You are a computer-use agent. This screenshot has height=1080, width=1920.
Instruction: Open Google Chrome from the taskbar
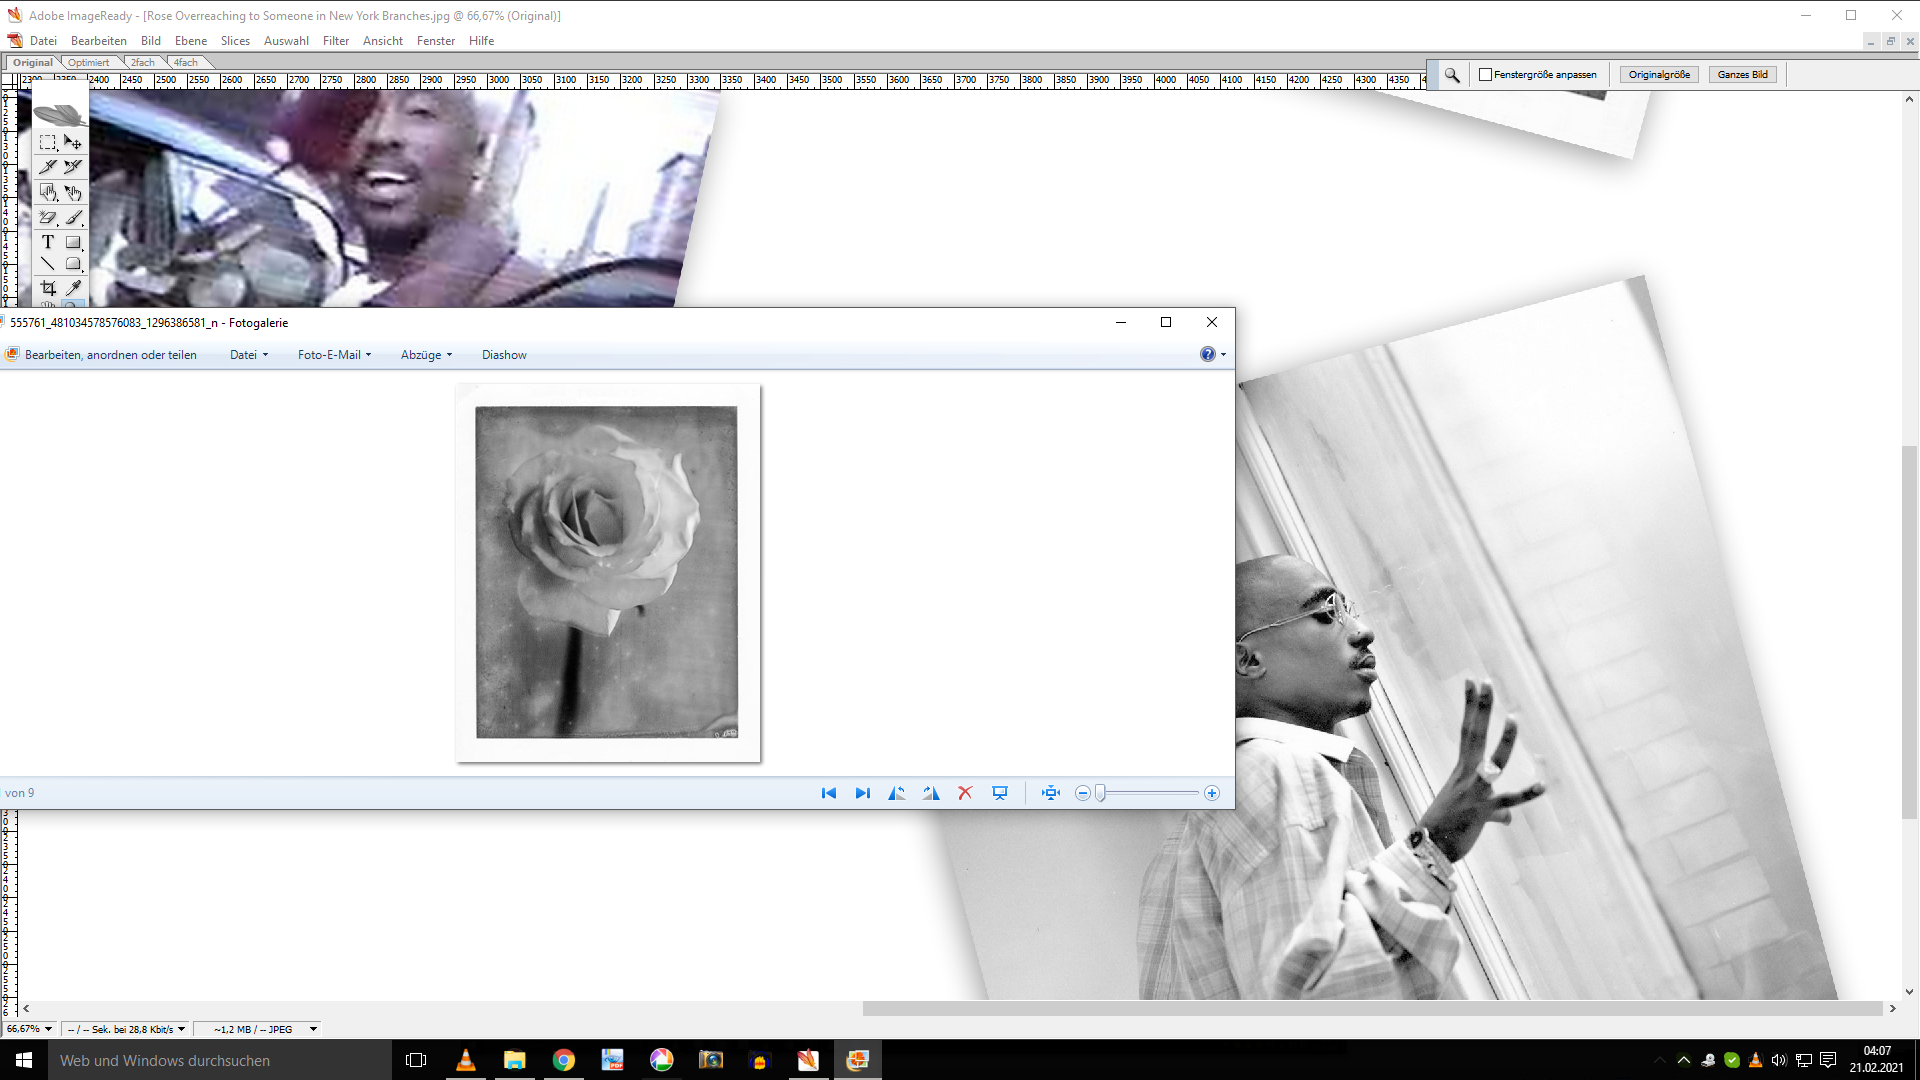point(563,1060)
